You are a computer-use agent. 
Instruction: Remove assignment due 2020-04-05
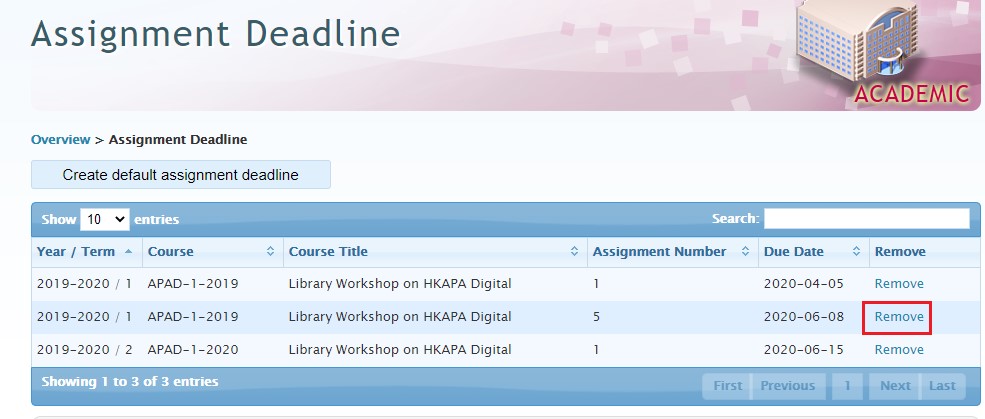tap(899, 284)
